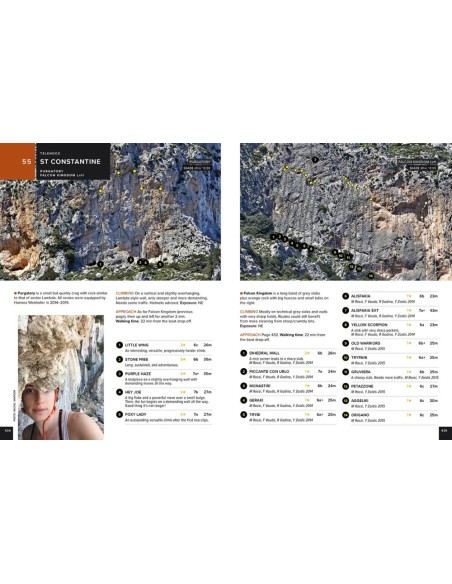Viewport: 452px width, 584px height.
Task: Click the bold 'Falcon Kingdom' paragraph opener
Action: coord(258,293)
